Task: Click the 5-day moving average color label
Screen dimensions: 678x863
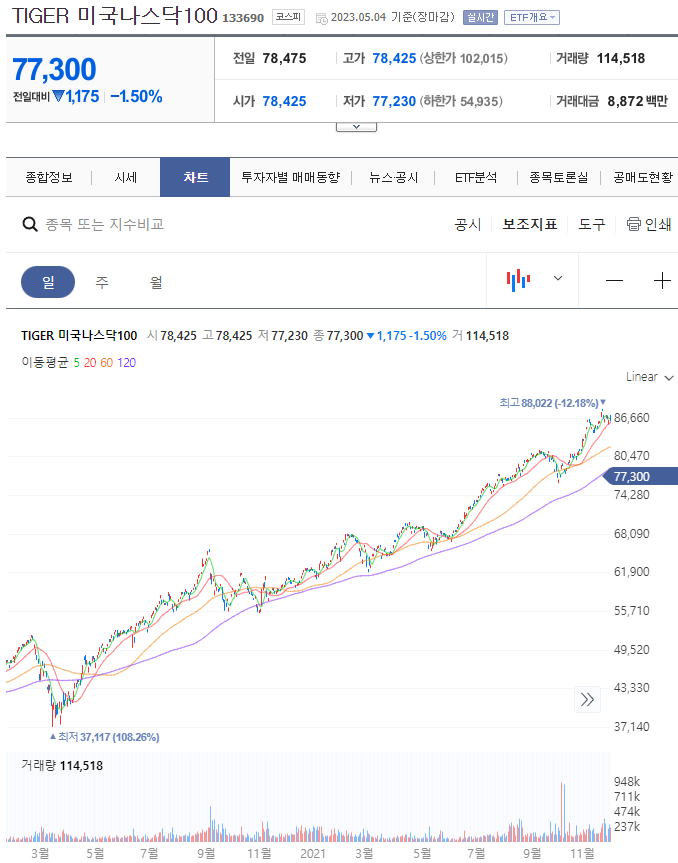Action: [x=76, y=363]
